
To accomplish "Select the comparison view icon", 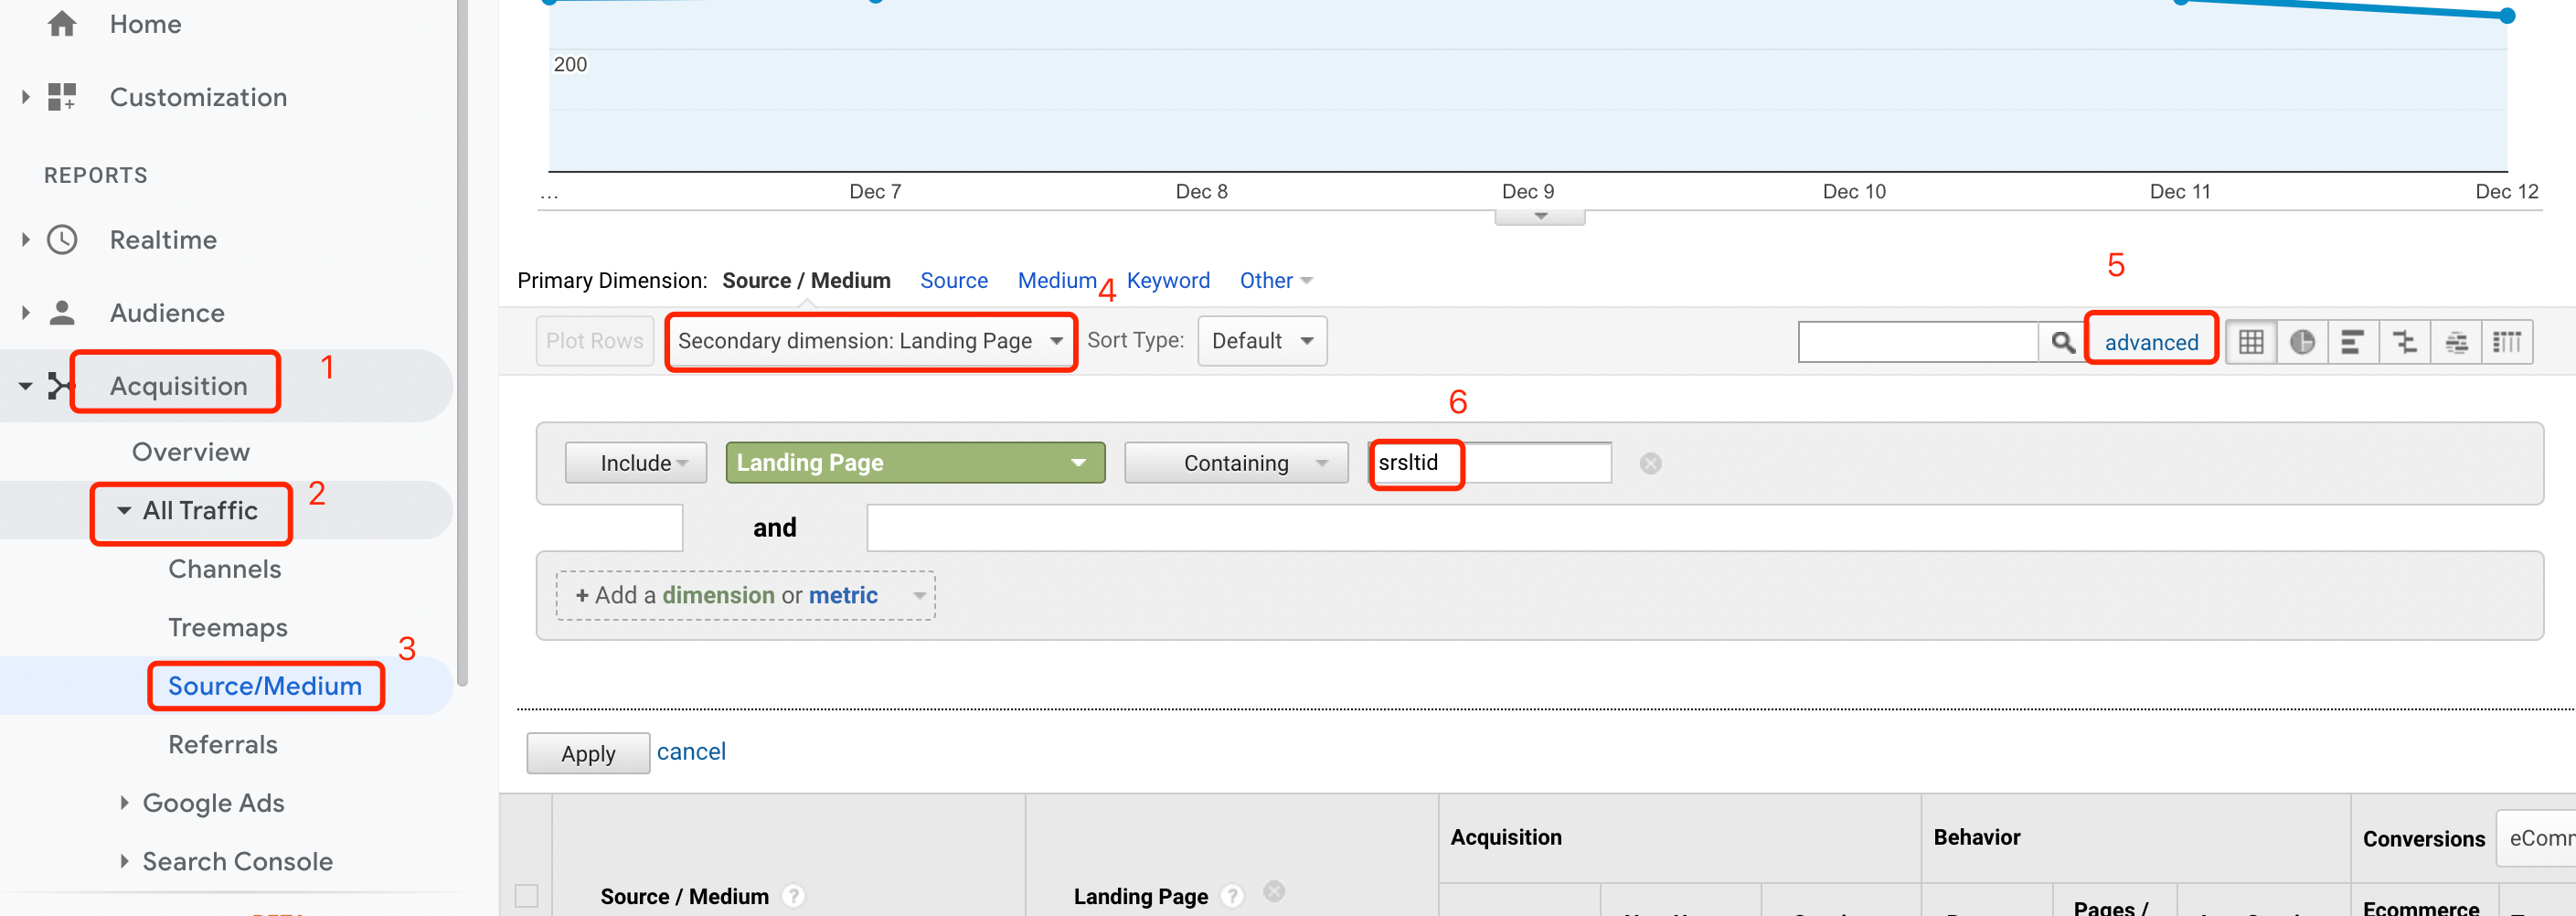I will [2405, 342].
